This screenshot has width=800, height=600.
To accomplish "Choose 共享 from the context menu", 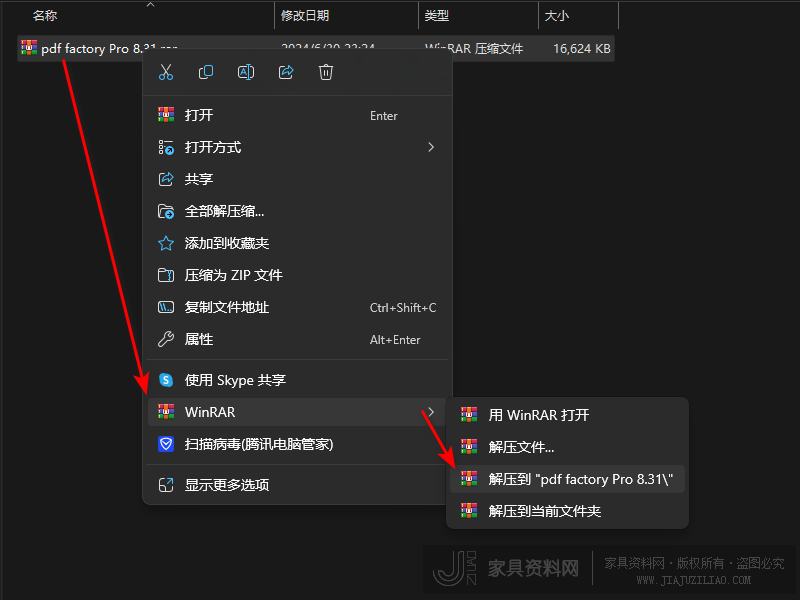I will (297, 179).
